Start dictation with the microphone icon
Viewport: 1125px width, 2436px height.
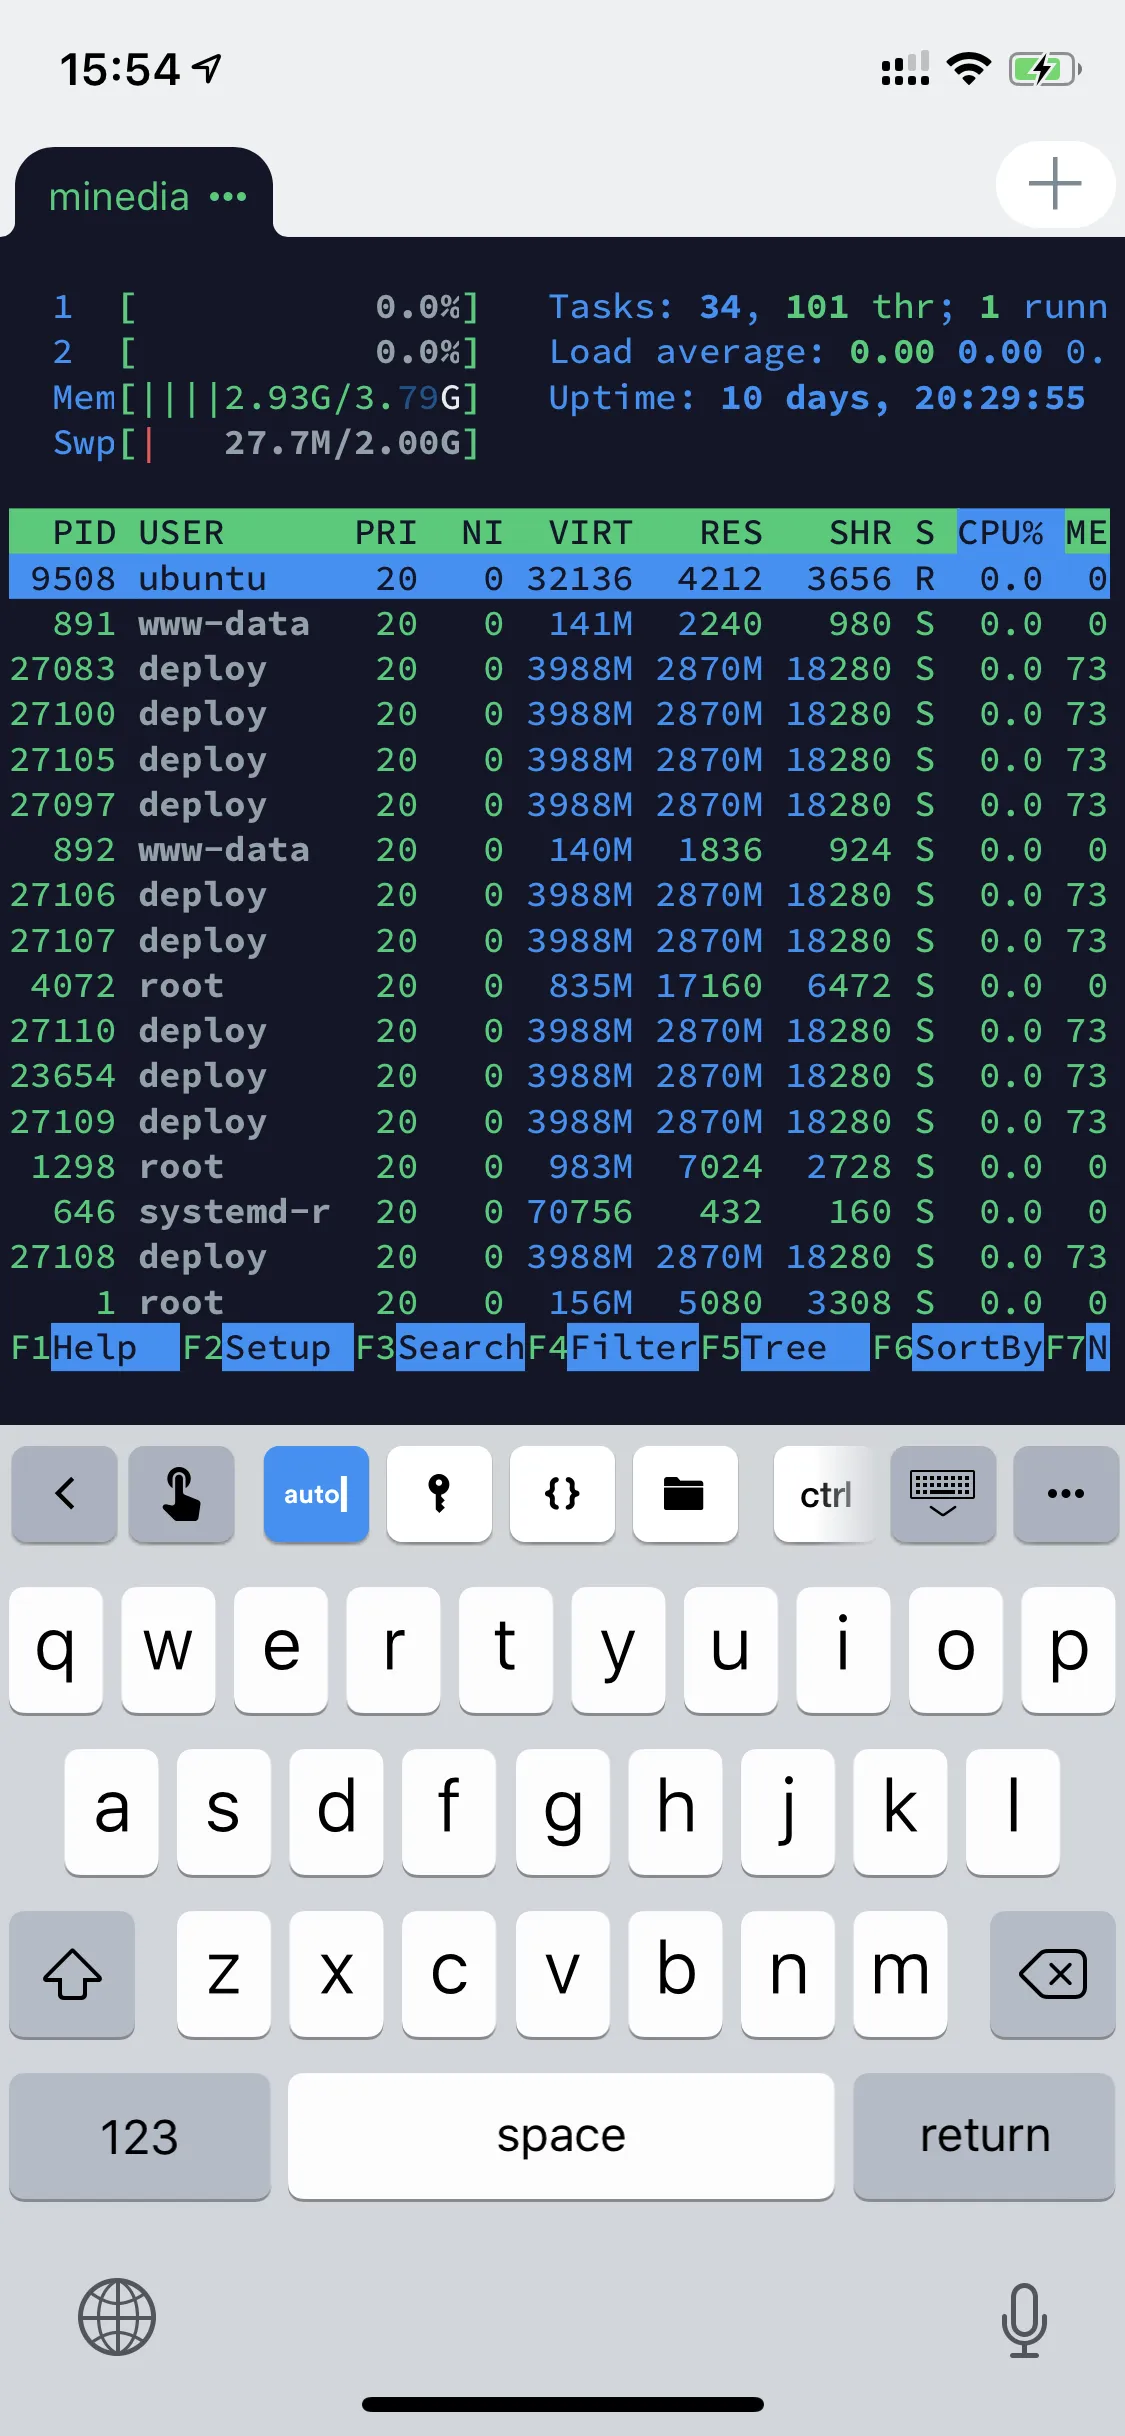pyautogui.click(x=1024, y=2318)
